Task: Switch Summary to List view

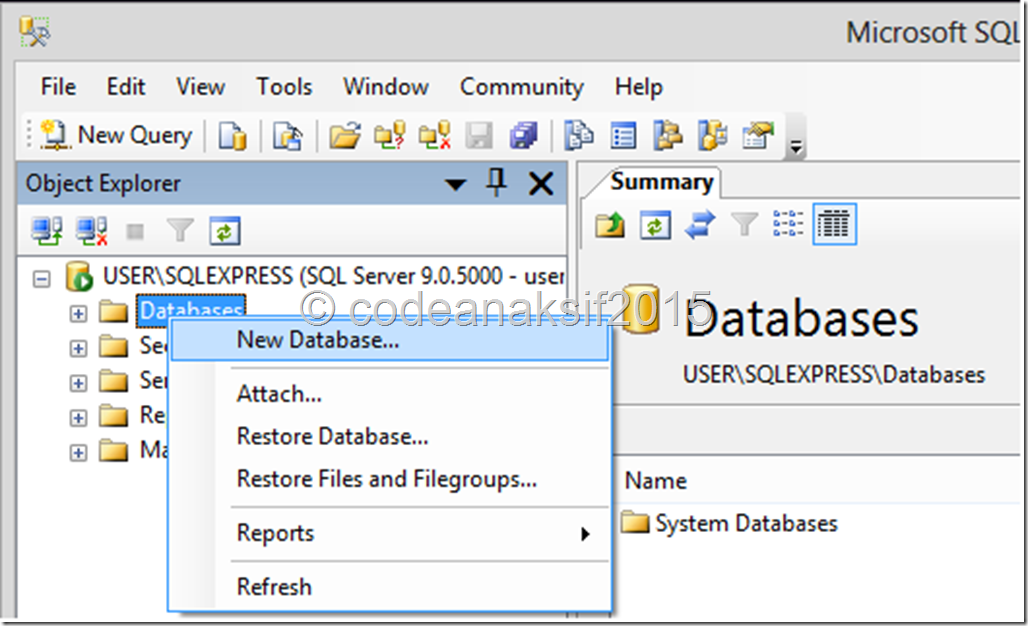Action: point(788,224)
